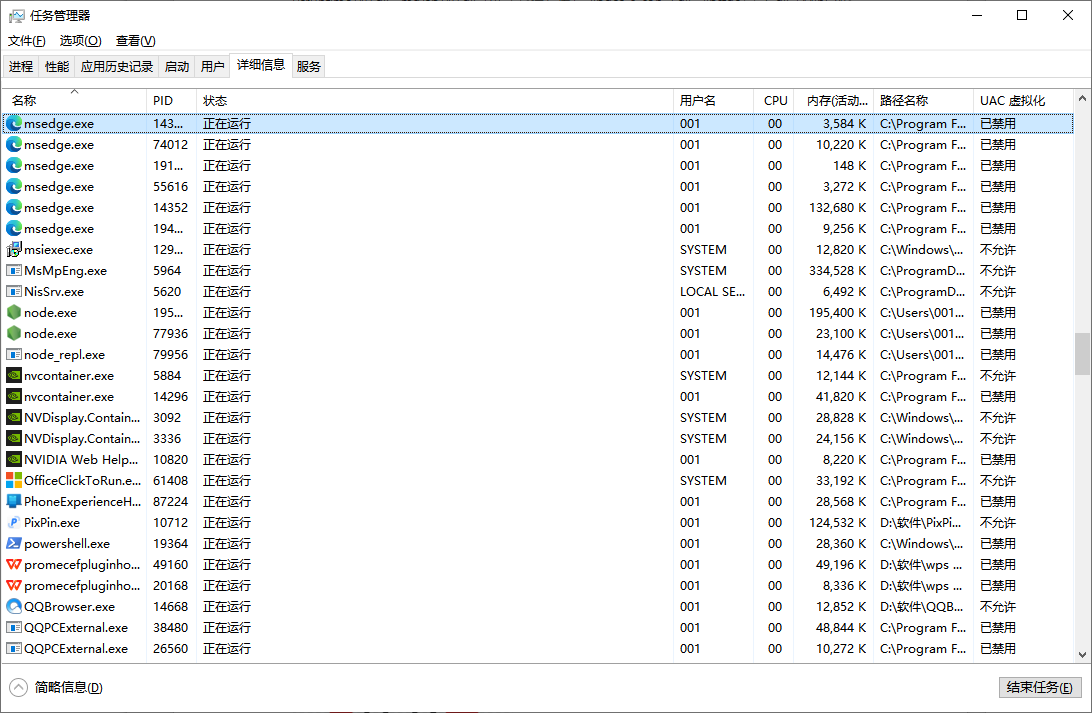
Task: Sort by the 状态 column header
Action: [435, 100]
